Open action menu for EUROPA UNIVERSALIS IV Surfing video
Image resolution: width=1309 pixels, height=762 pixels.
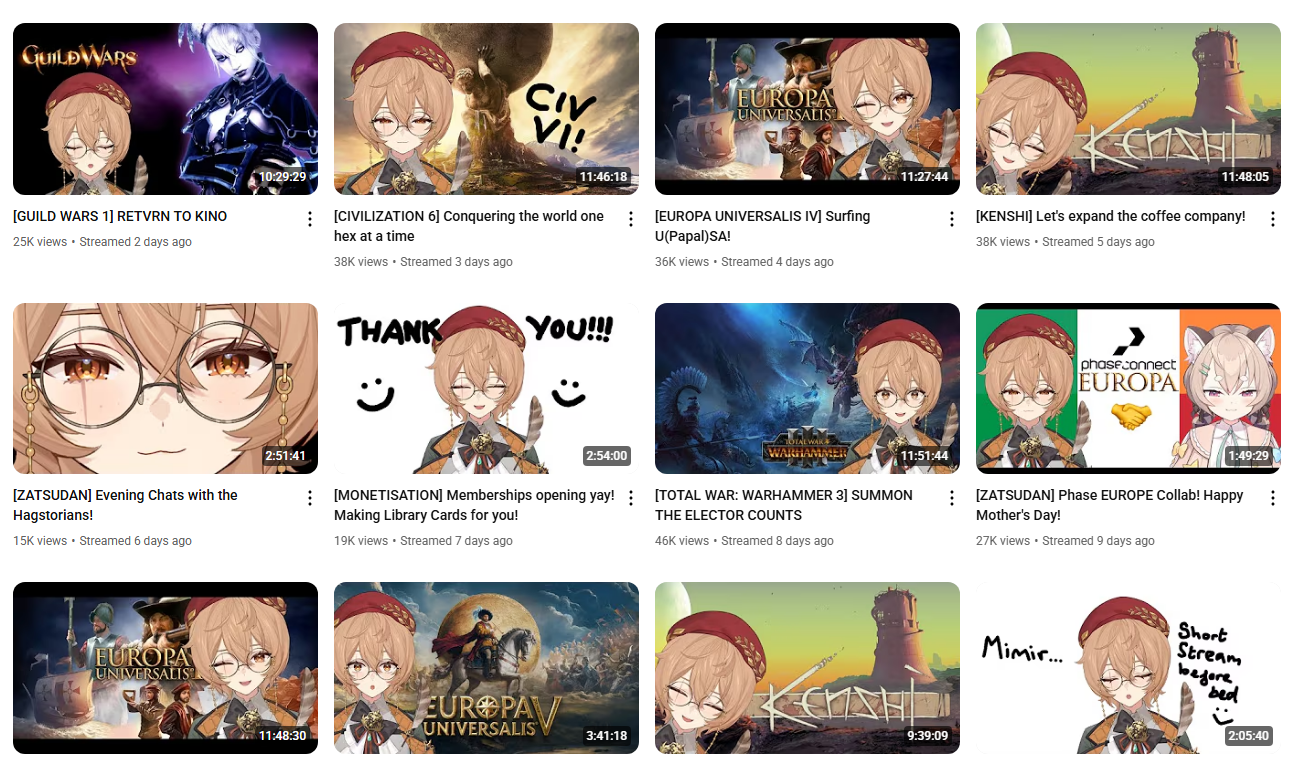pyautogui.click(x=952, y=219)
